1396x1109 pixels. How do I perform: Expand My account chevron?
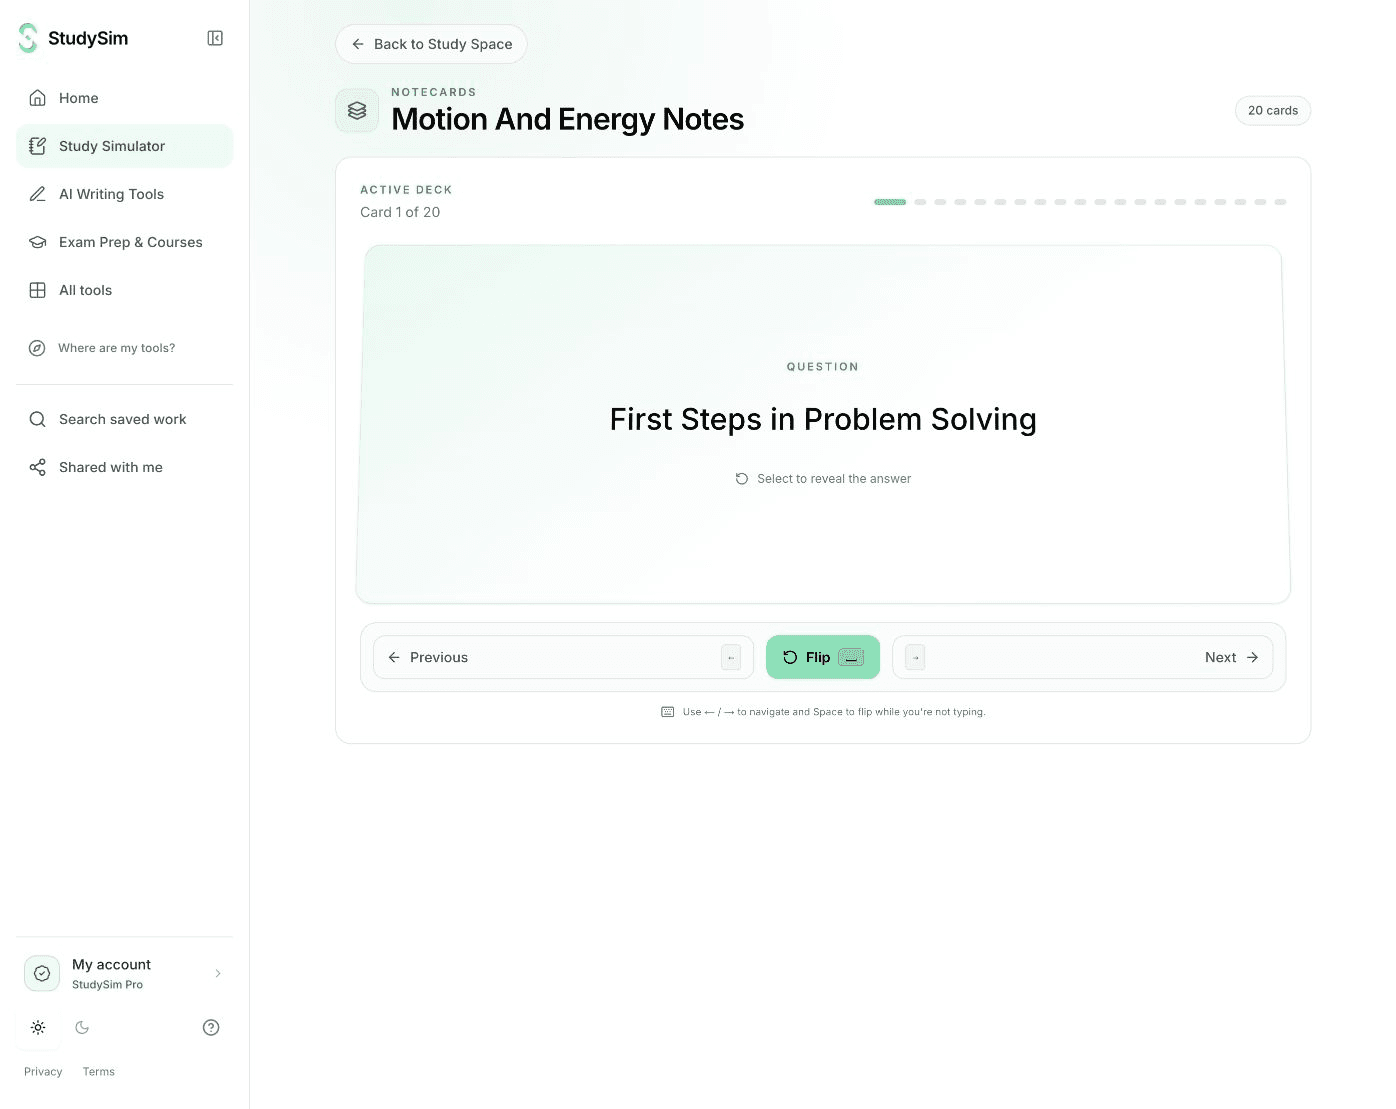[218, 973]
